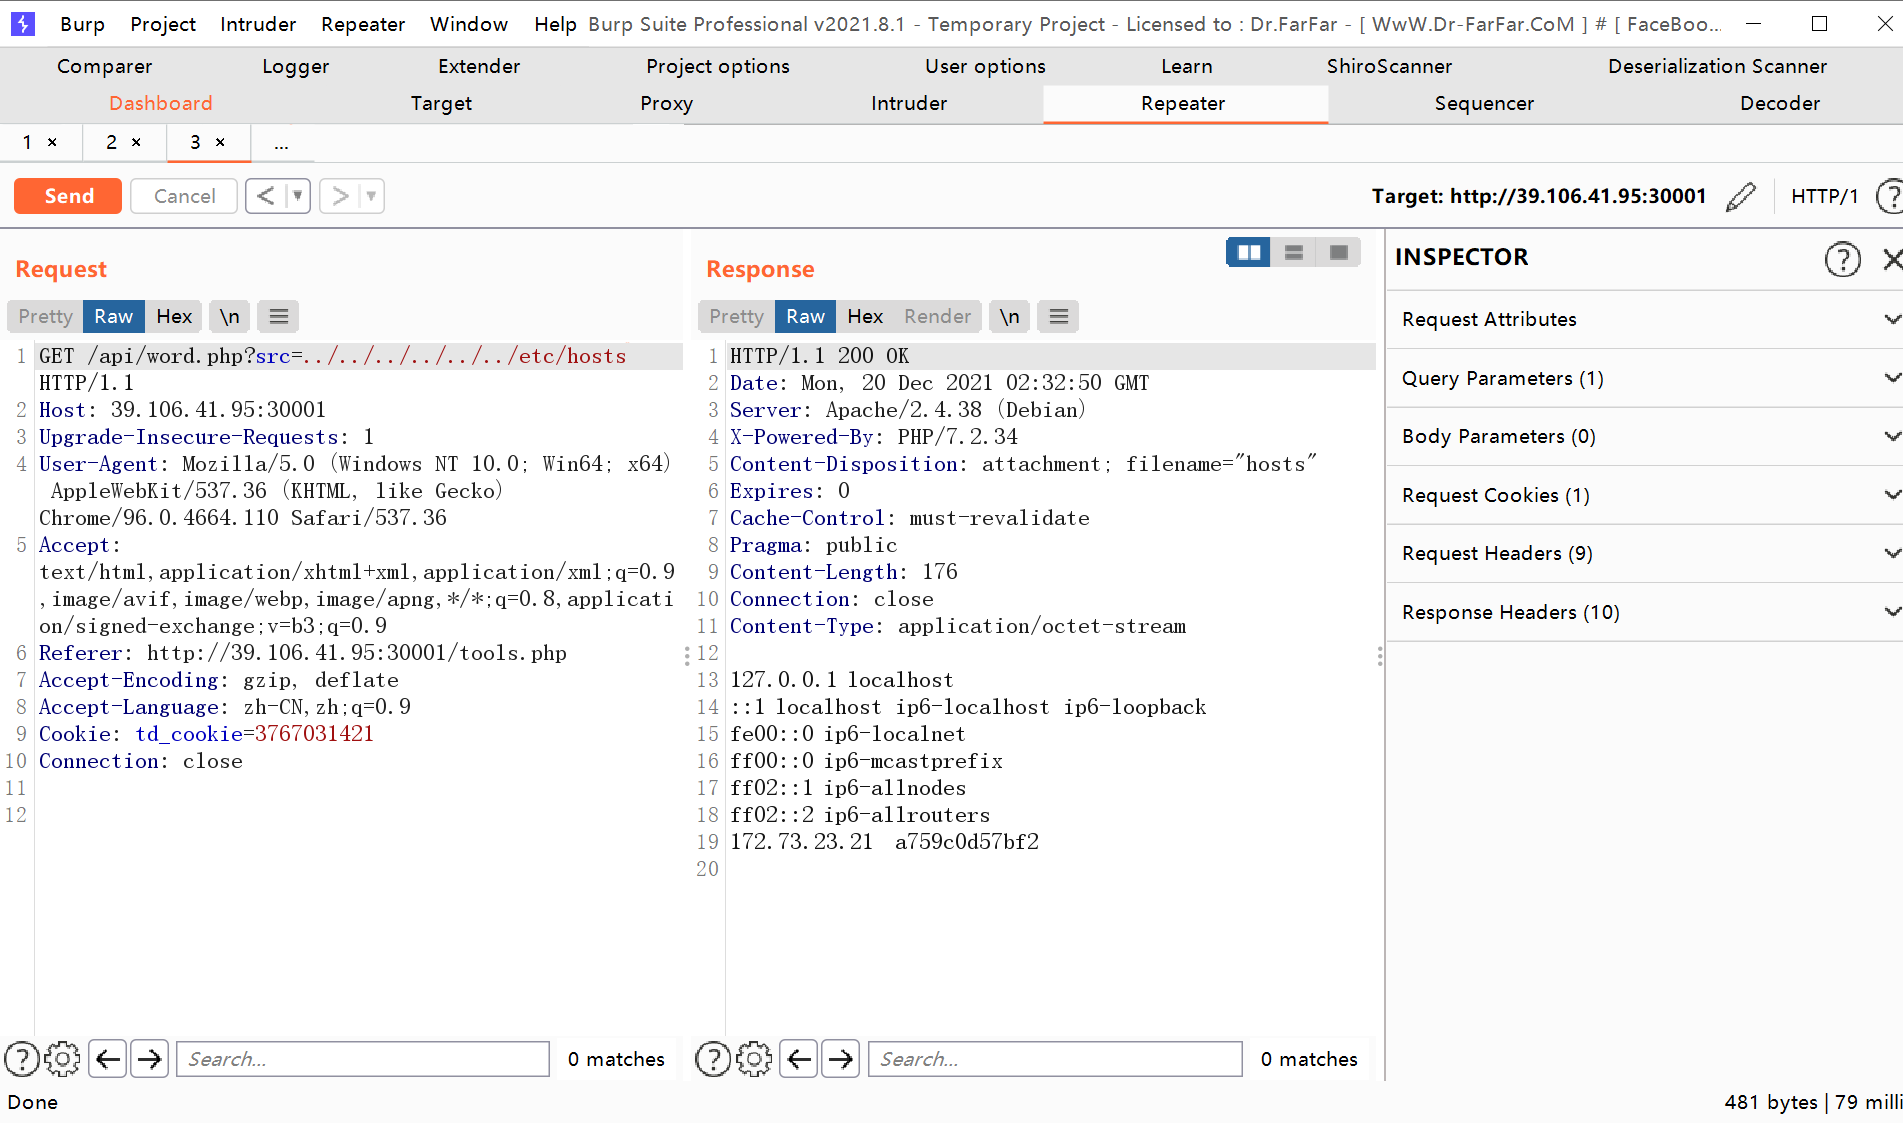Go to next match in Request search
The height and width of the screenshot is (1123, 1903).
tap(150, 1058)
